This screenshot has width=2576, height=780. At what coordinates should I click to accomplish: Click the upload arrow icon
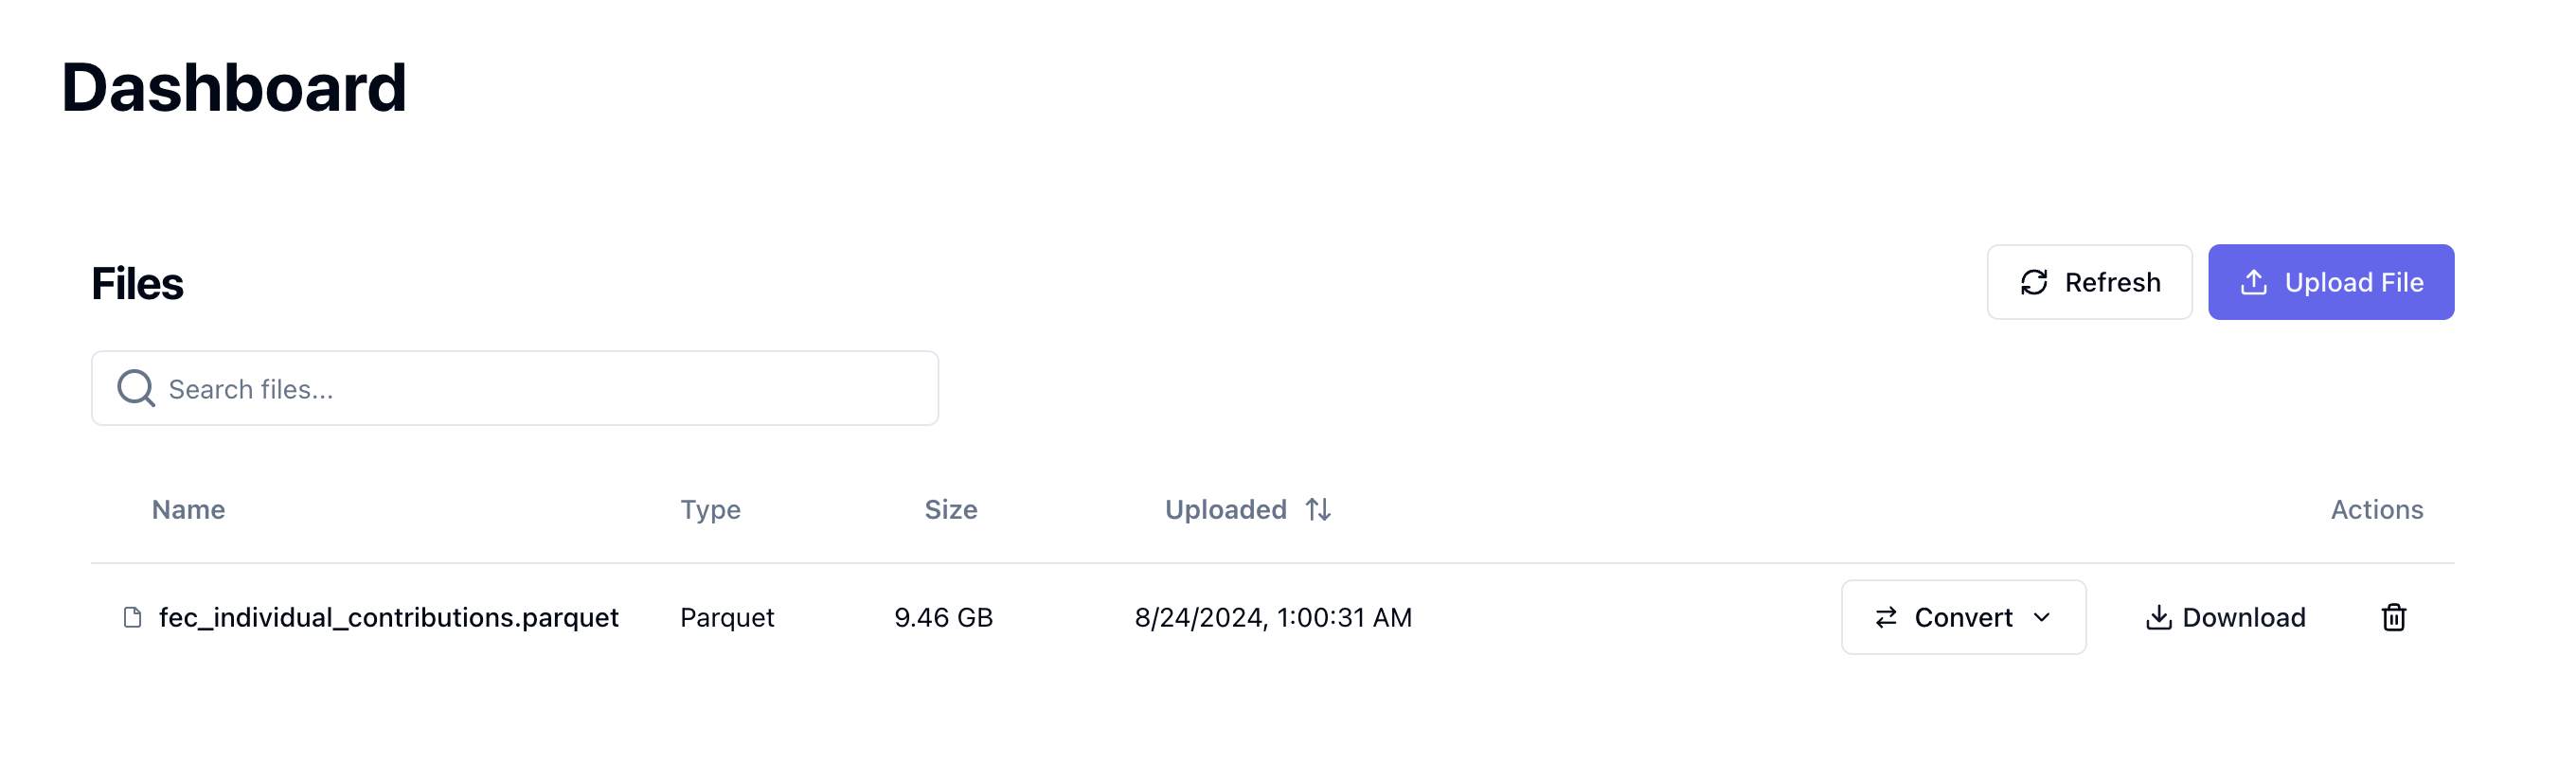[x=2253, y=283]
